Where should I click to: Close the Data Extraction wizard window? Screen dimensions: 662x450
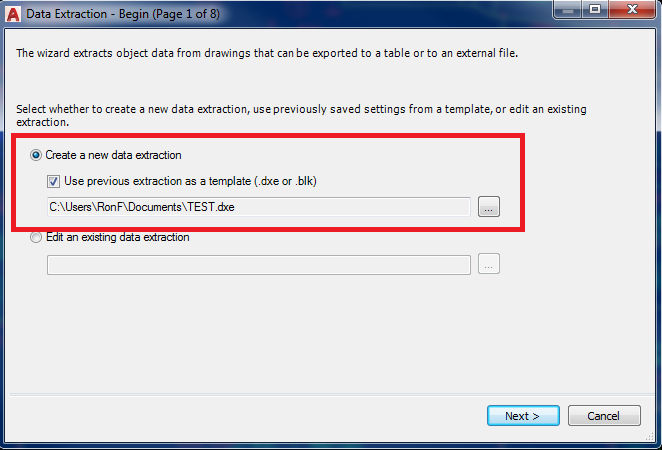point(632,10)
